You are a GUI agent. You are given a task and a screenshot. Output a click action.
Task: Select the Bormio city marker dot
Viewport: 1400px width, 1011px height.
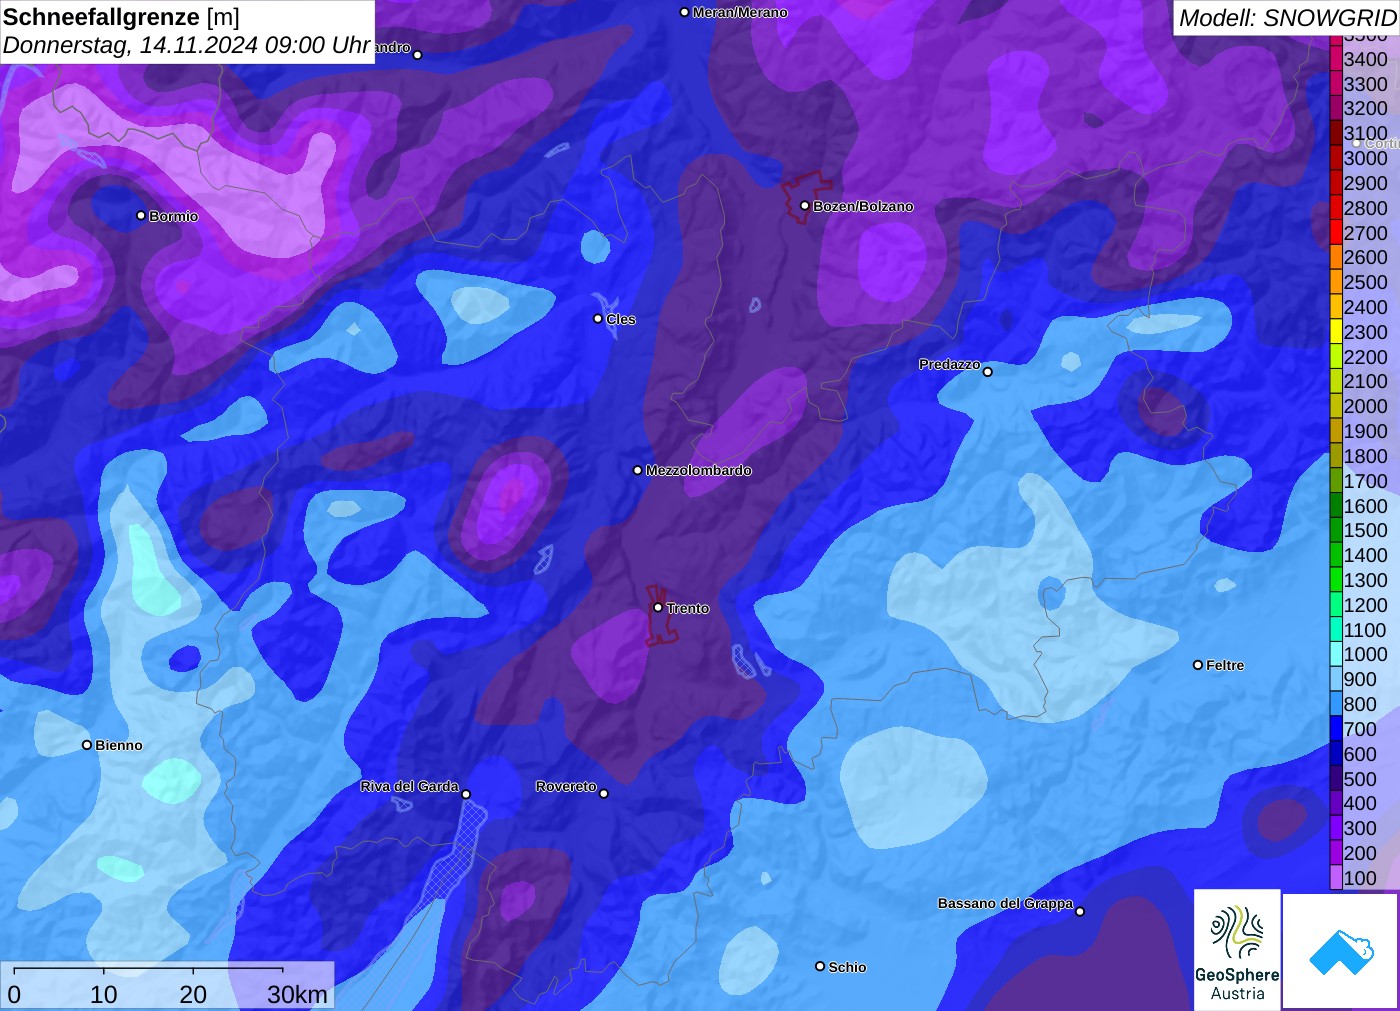click(141, 215)
